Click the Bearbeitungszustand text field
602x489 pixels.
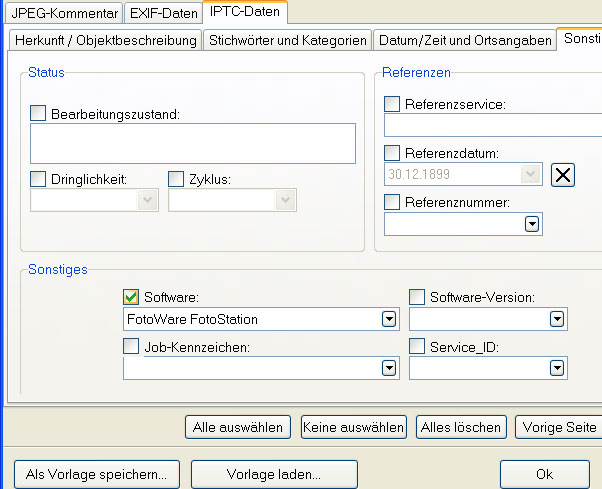coord(193,143)
